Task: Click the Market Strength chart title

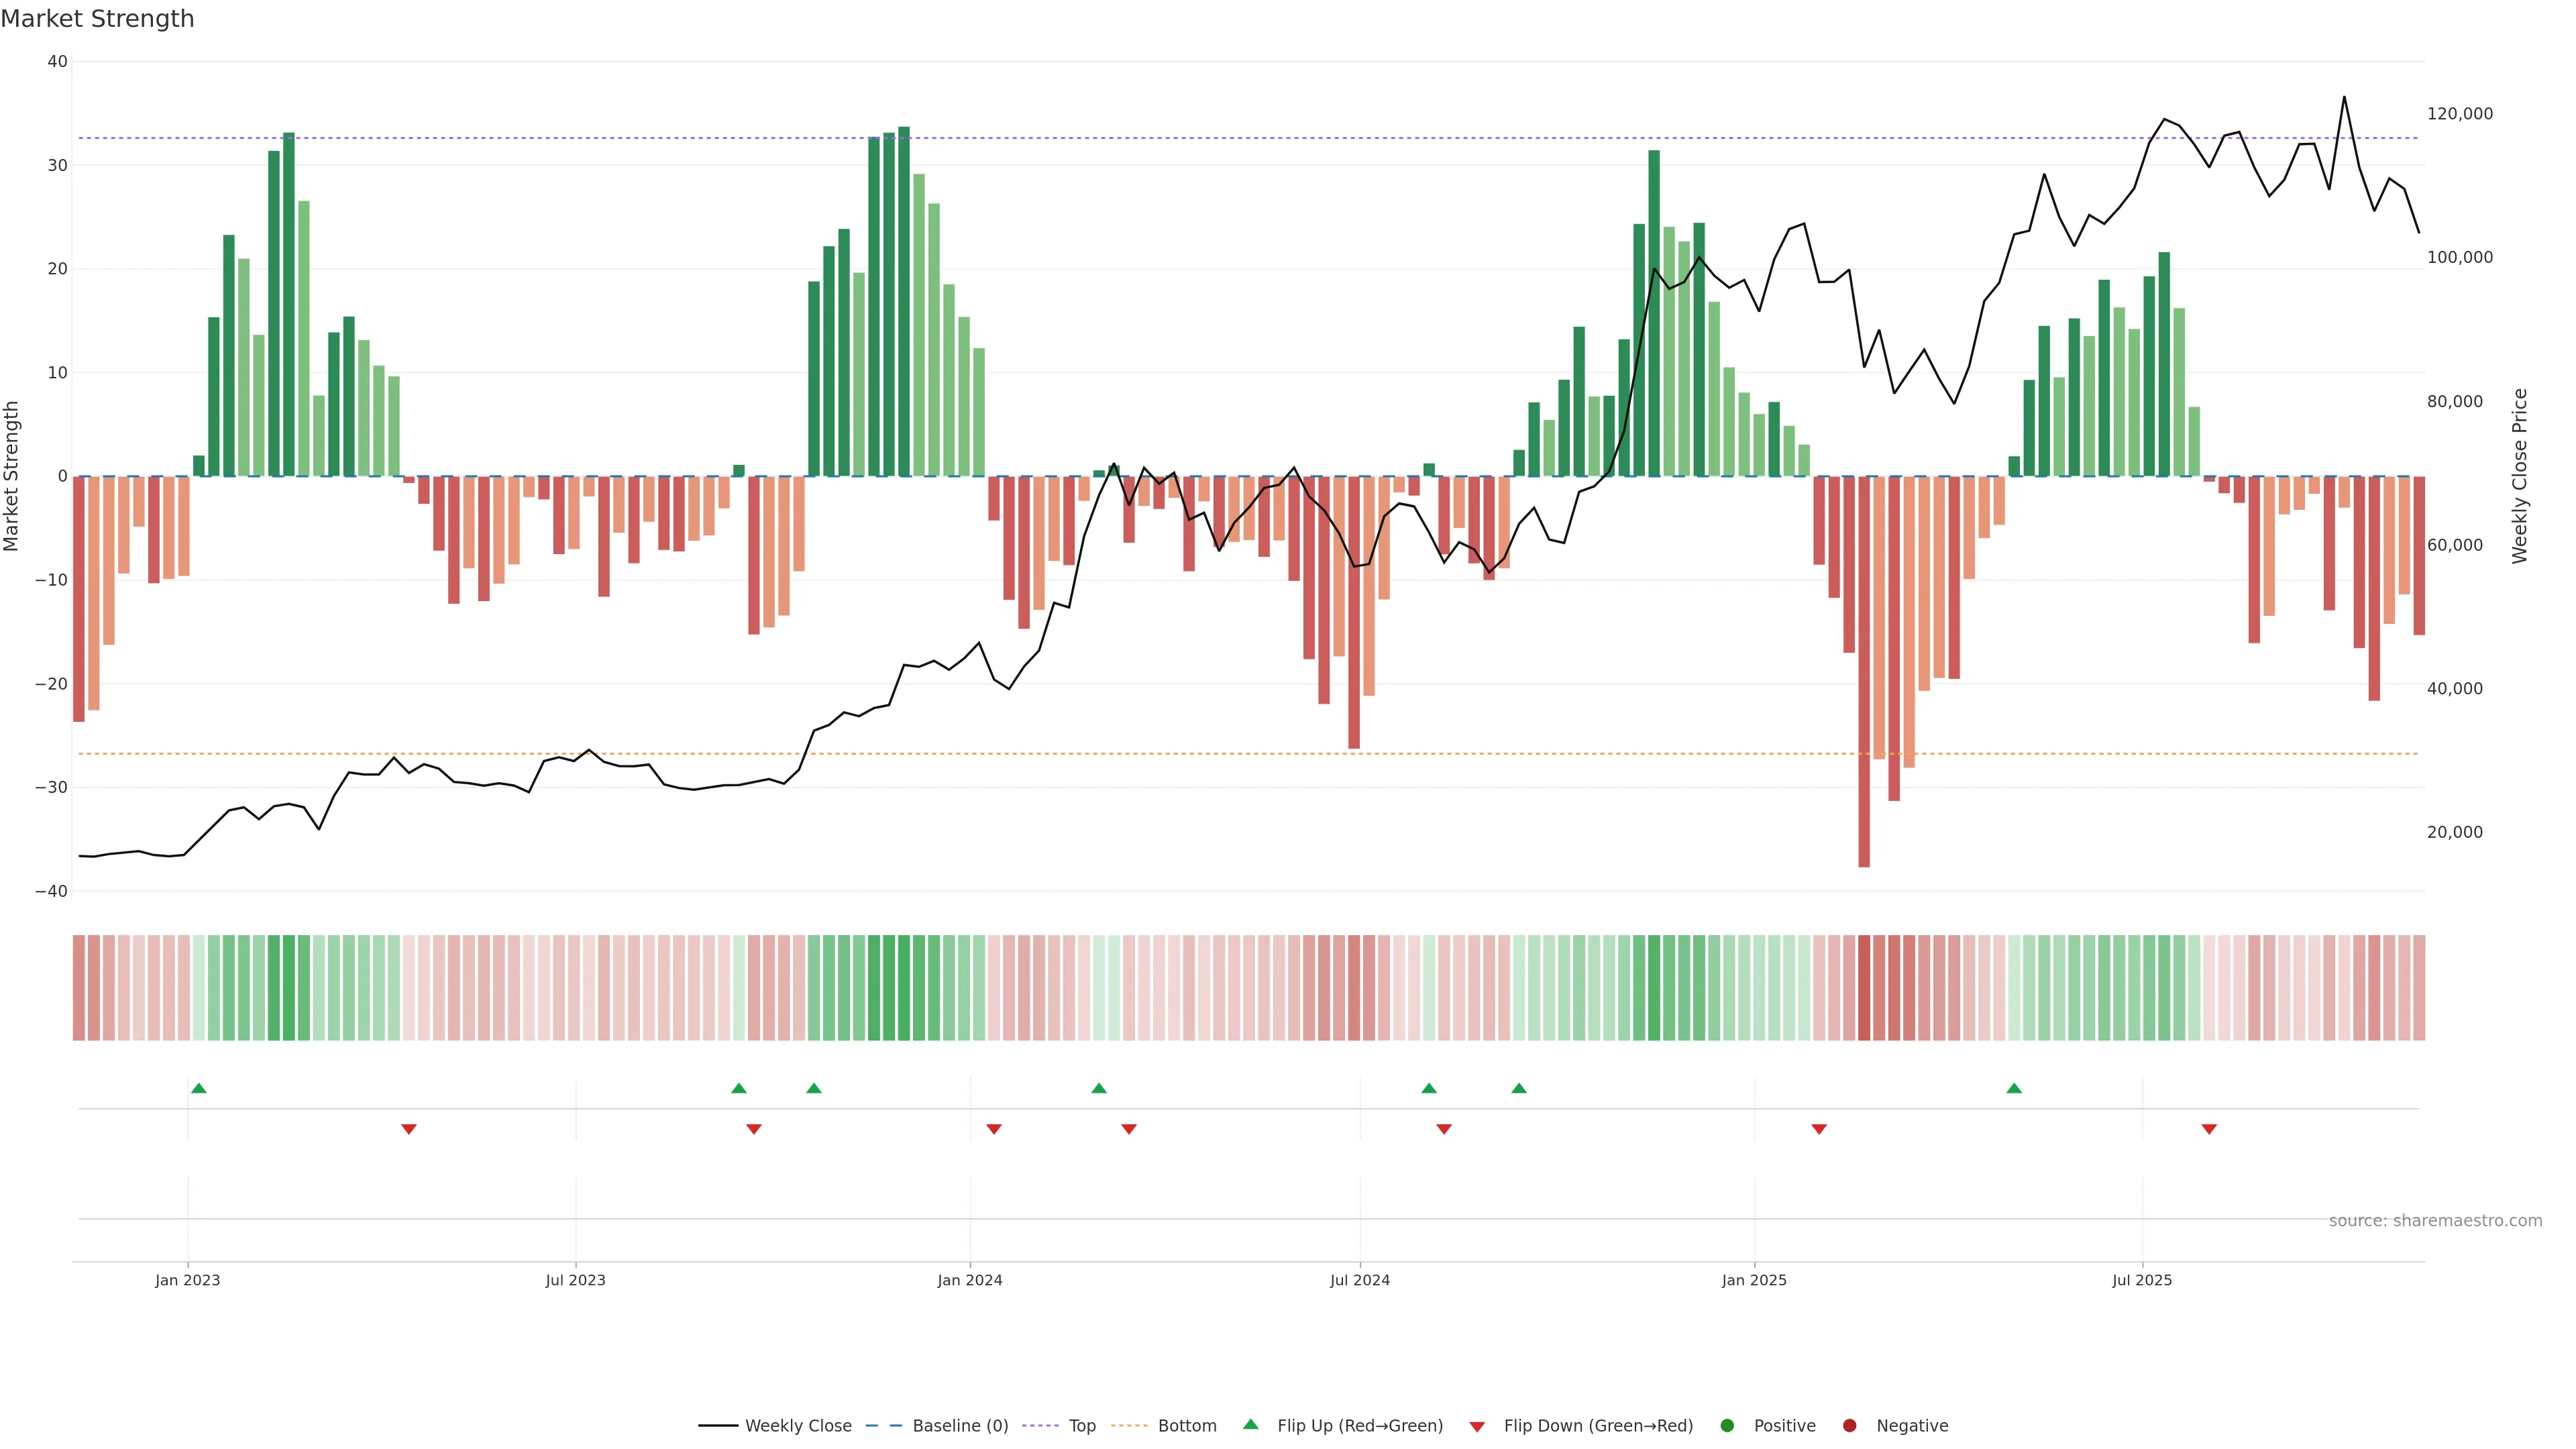Action: pyautogui.click(x=97, y=19)
